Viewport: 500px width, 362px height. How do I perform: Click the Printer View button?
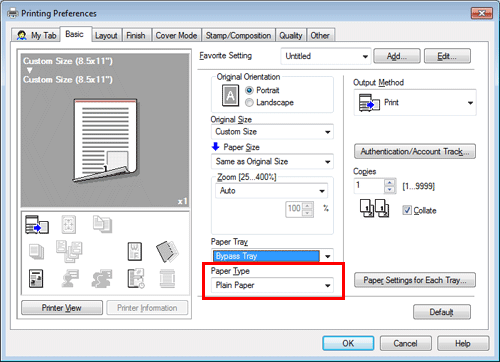pos(62,308)
